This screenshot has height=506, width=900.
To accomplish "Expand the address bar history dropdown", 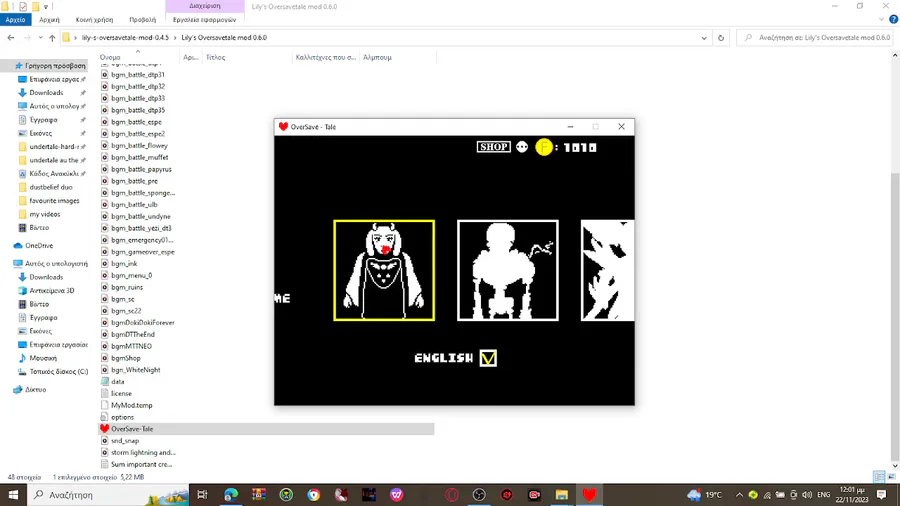I will tap(704, 38).
